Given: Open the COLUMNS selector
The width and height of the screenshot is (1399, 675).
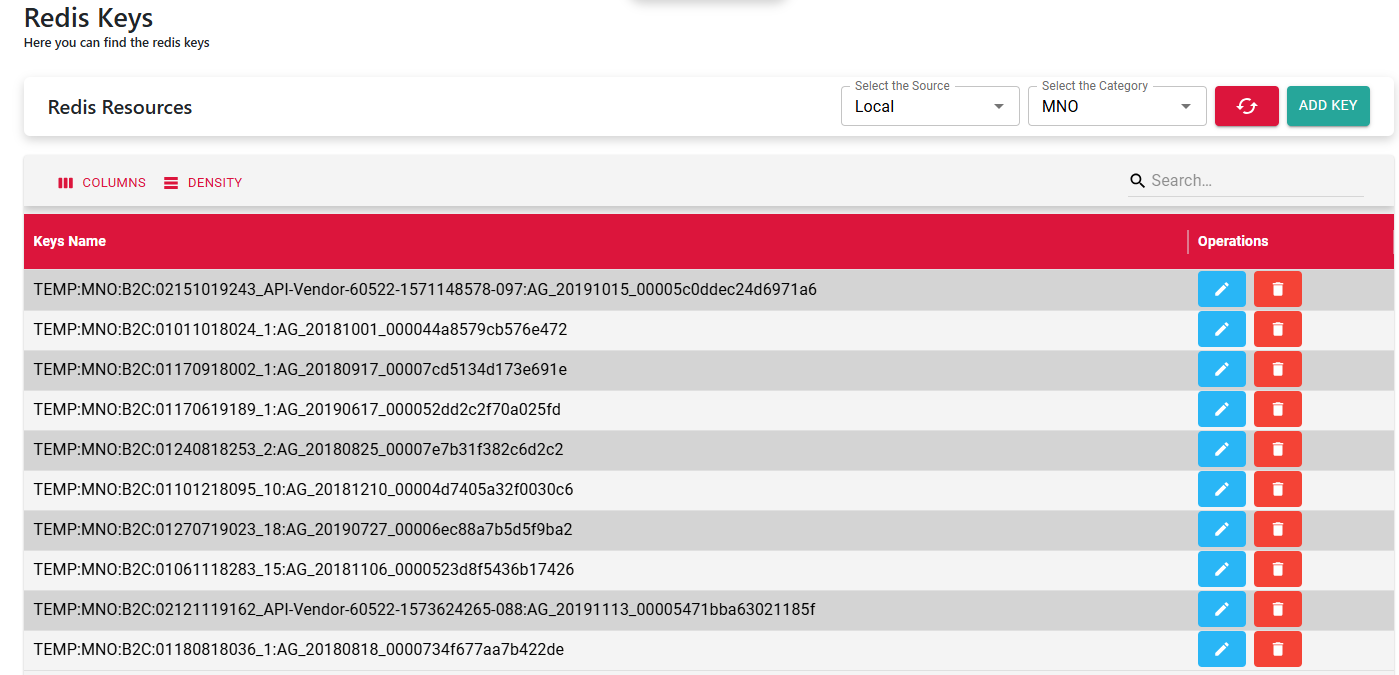Looking at the screenshot, I should point(102,183).
